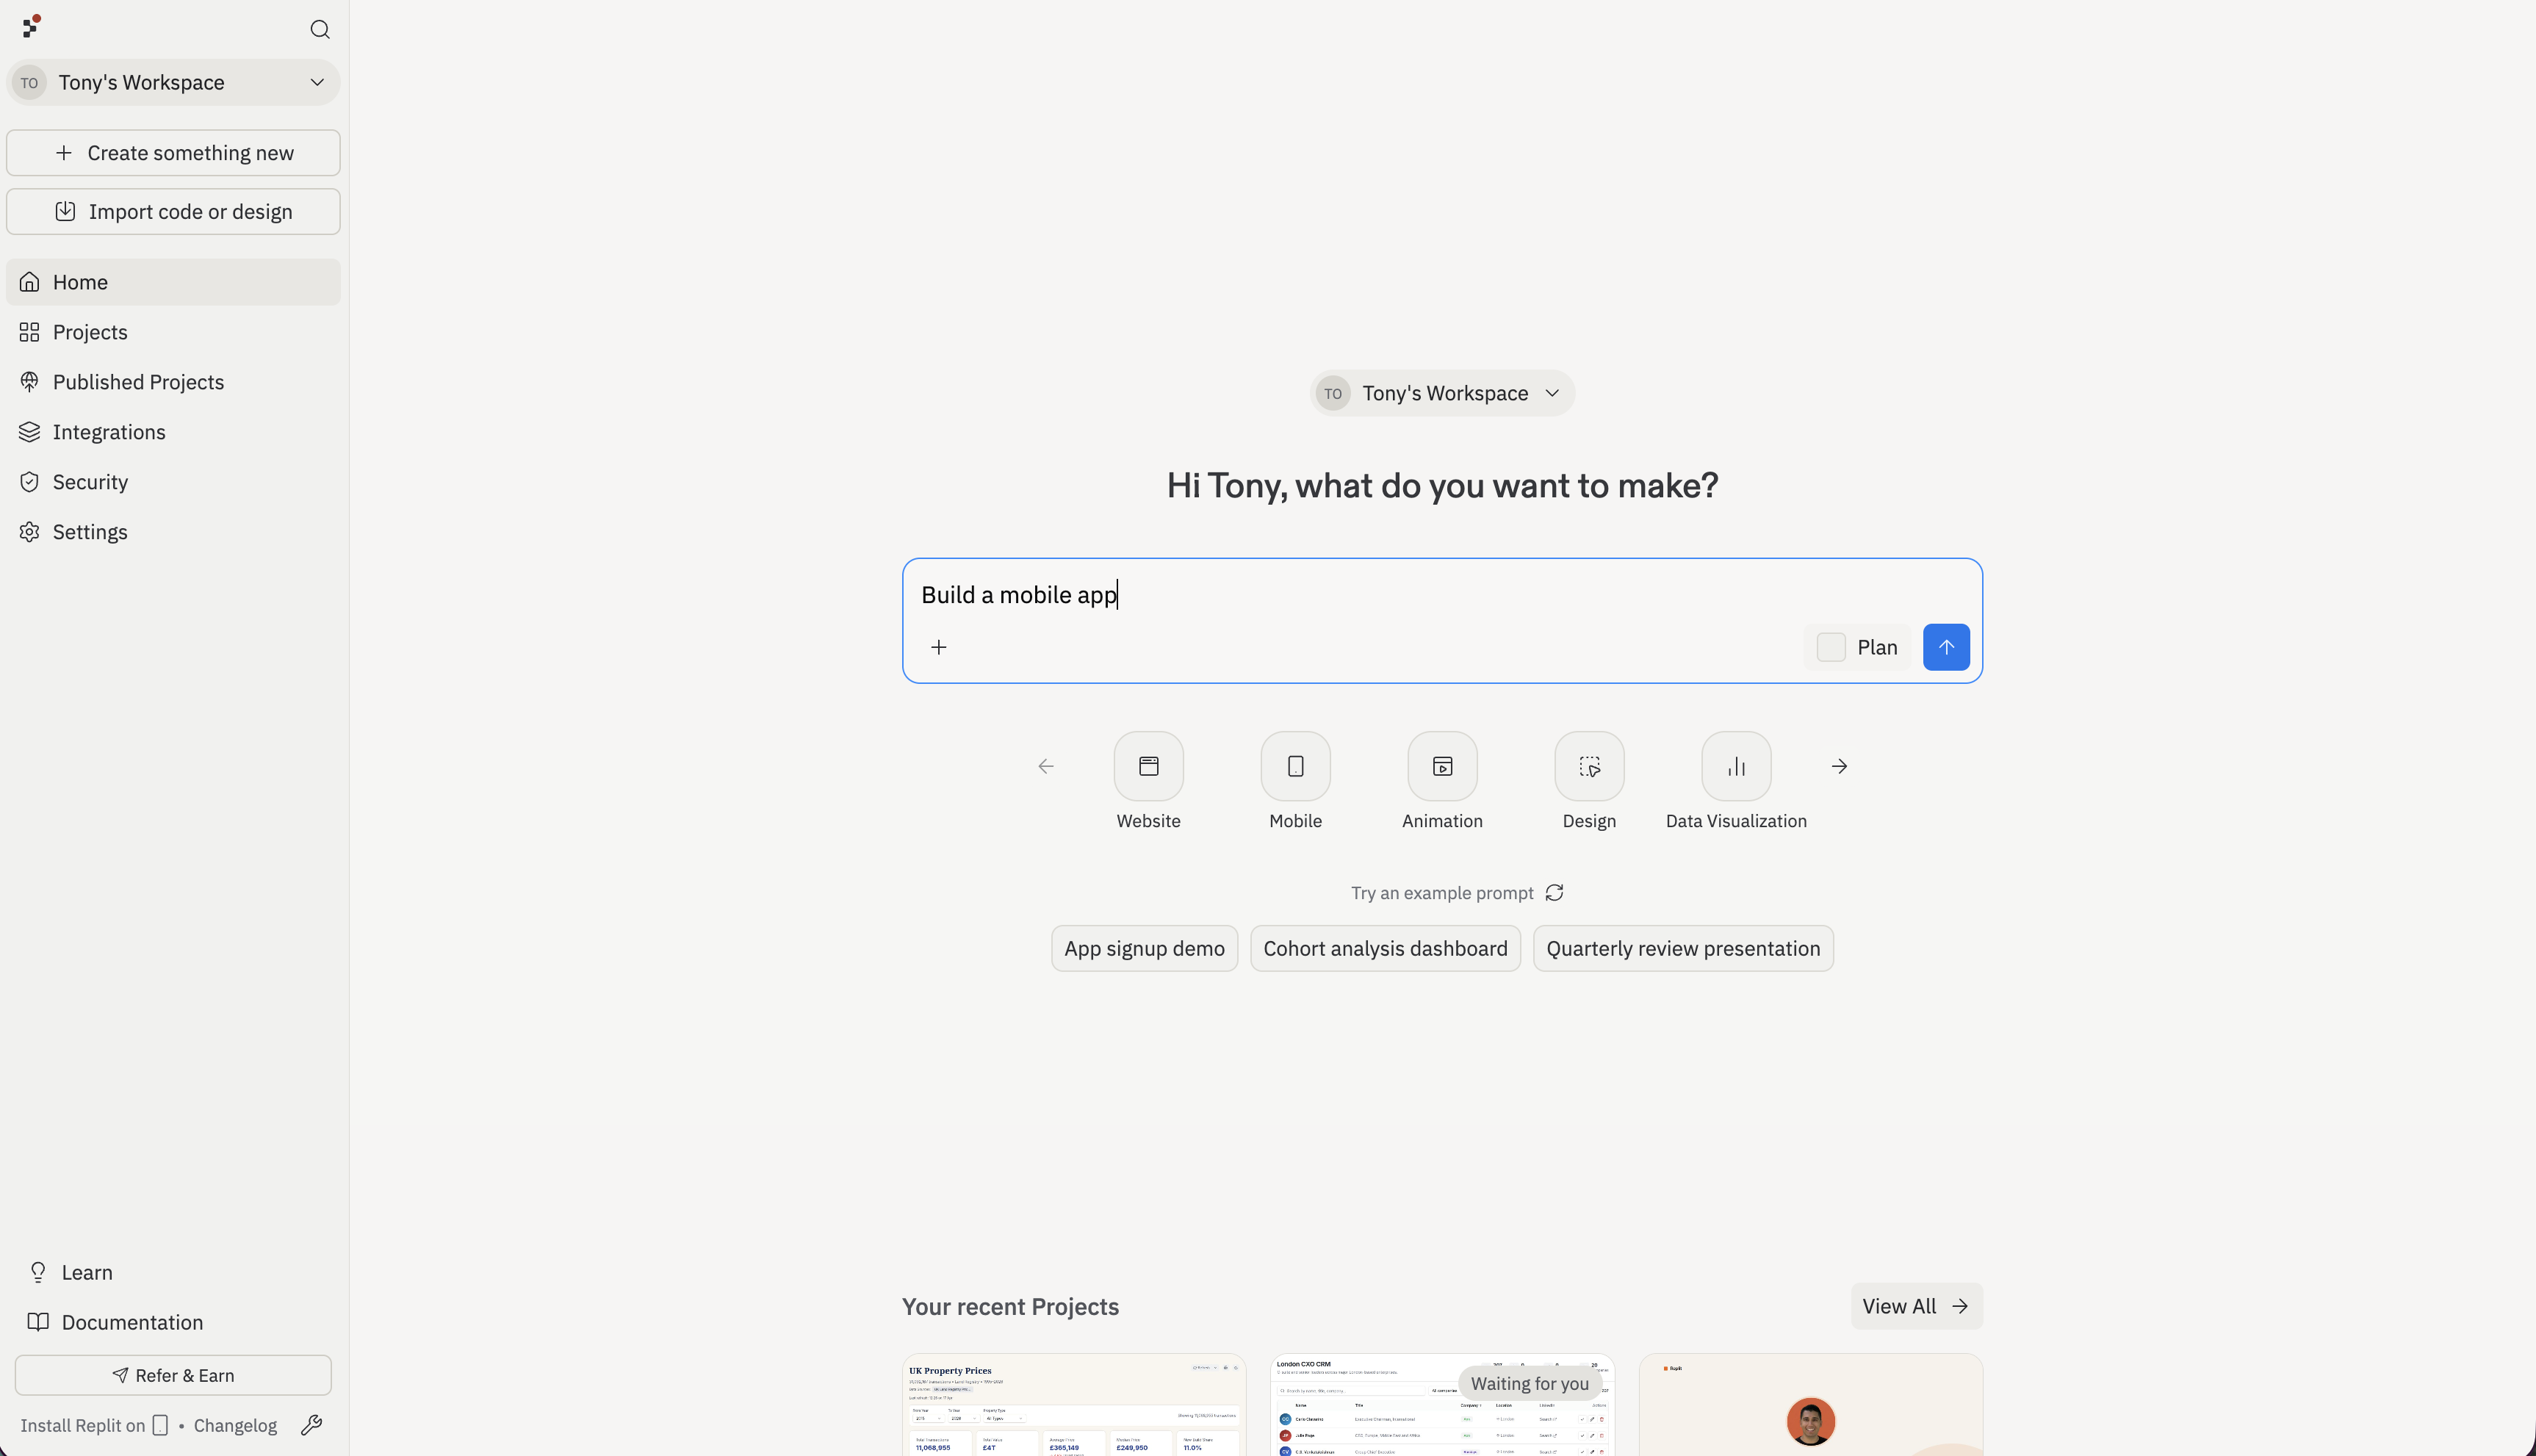Pick the Data Visualization option
Image resolution: width=2536 pixels, height=1456 pixels.
tap(1734, 766)
